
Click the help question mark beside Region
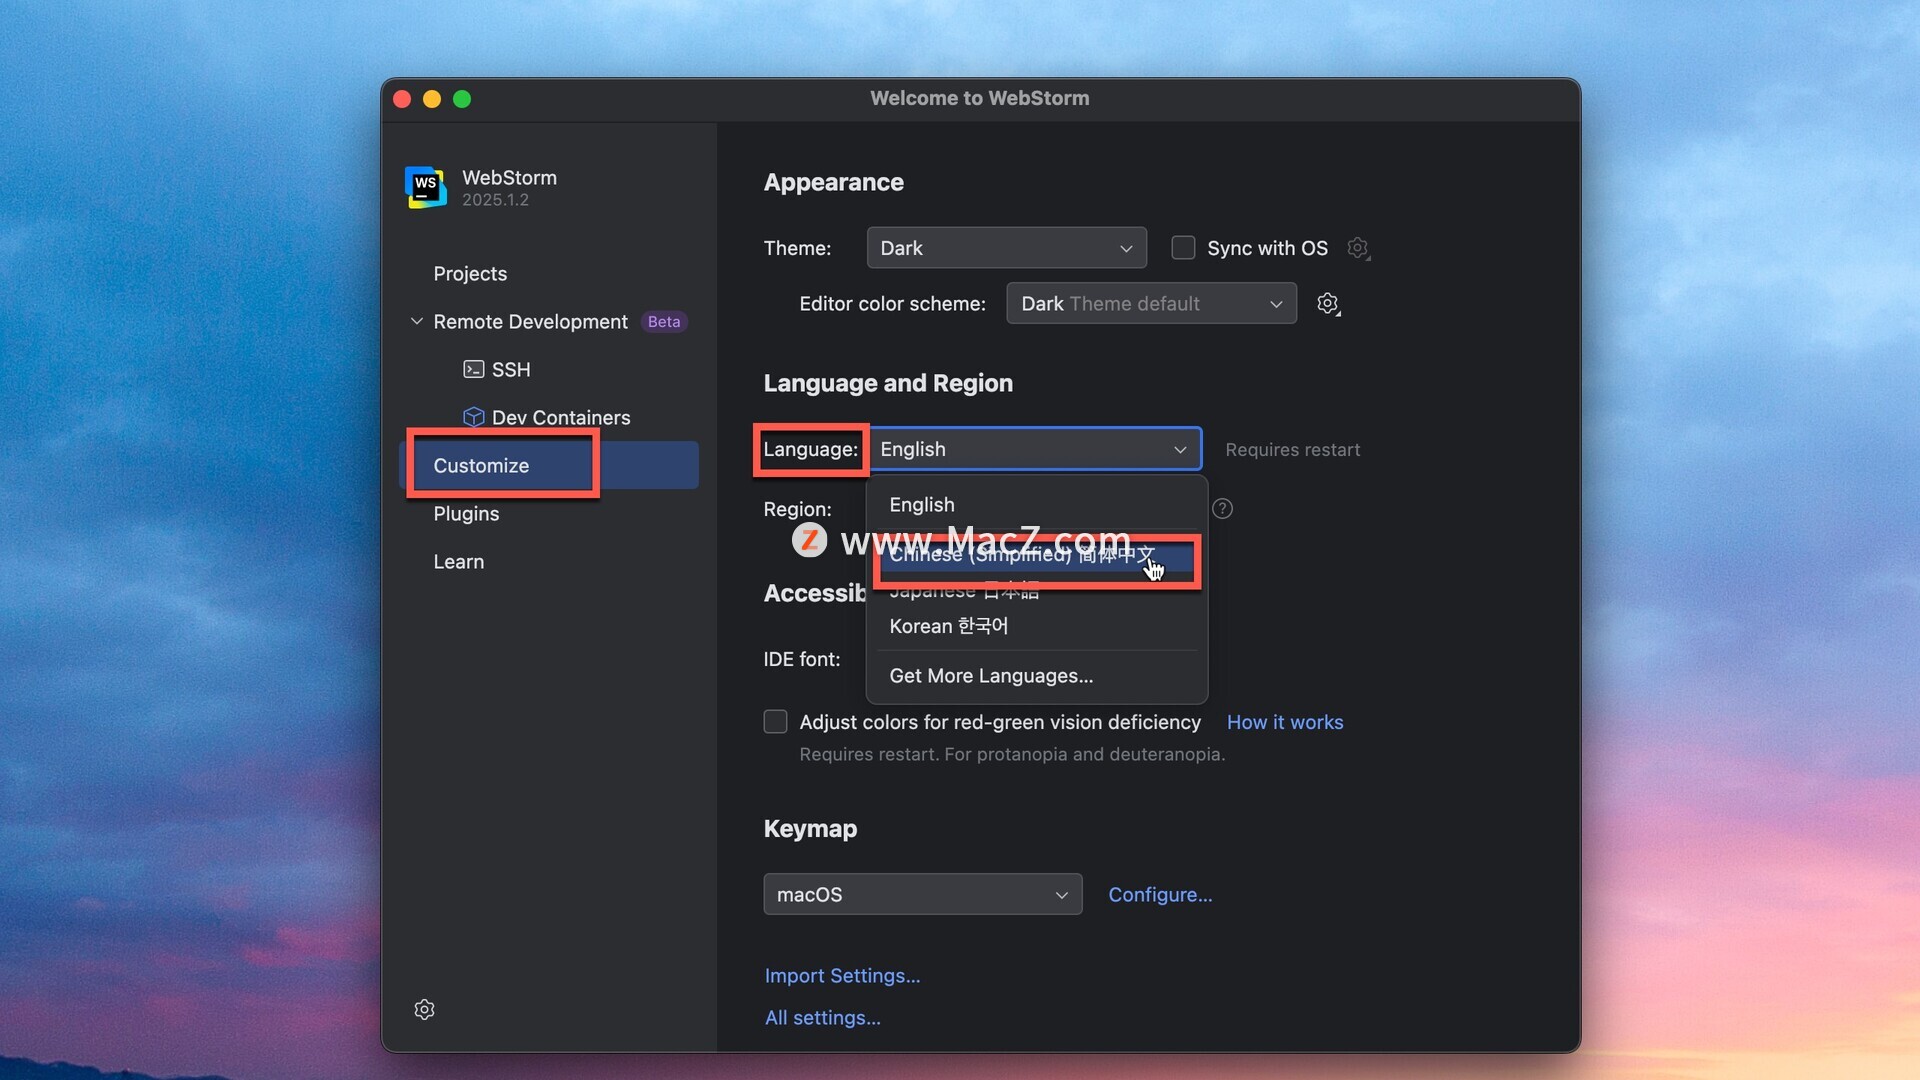pyautogui.click(x=1222, y=509)
